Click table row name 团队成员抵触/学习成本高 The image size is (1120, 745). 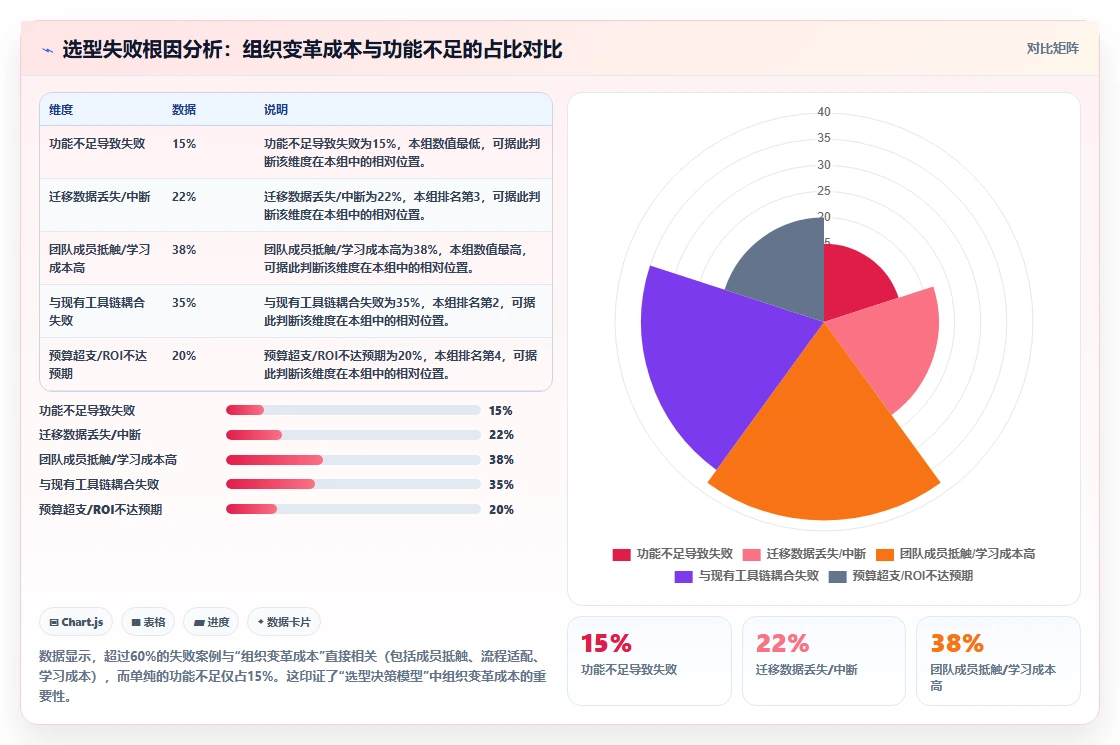click(x=99, y=259)
